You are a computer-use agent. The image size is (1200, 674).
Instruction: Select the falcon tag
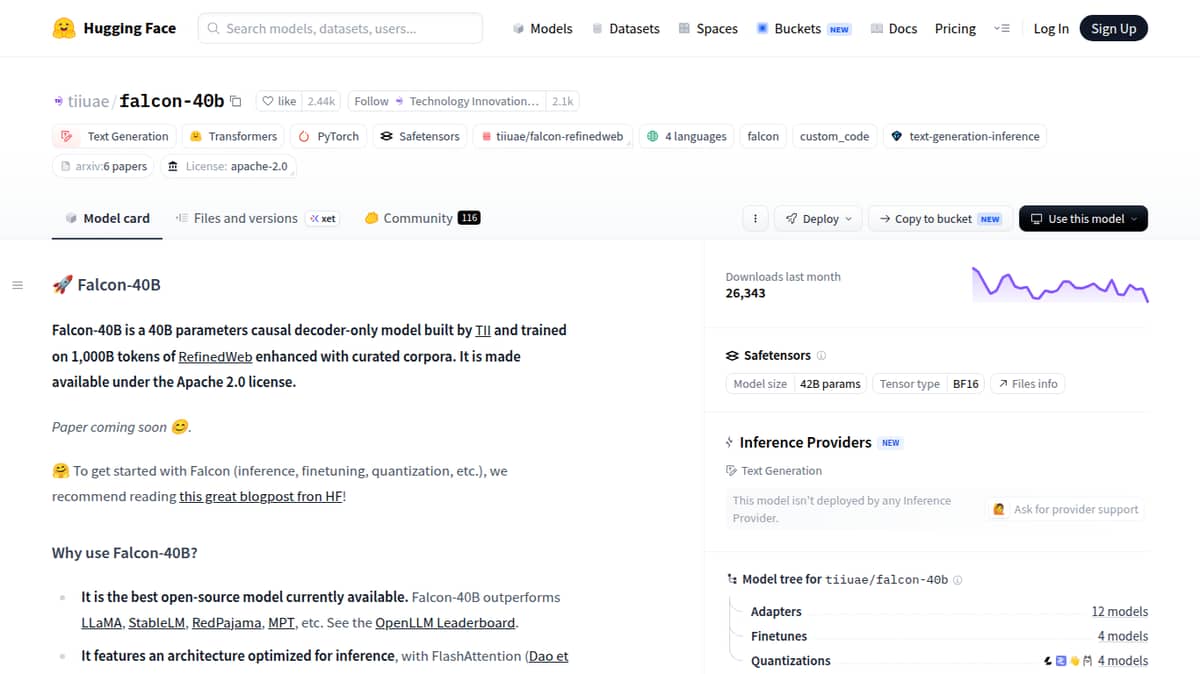(x=763, y=136)
